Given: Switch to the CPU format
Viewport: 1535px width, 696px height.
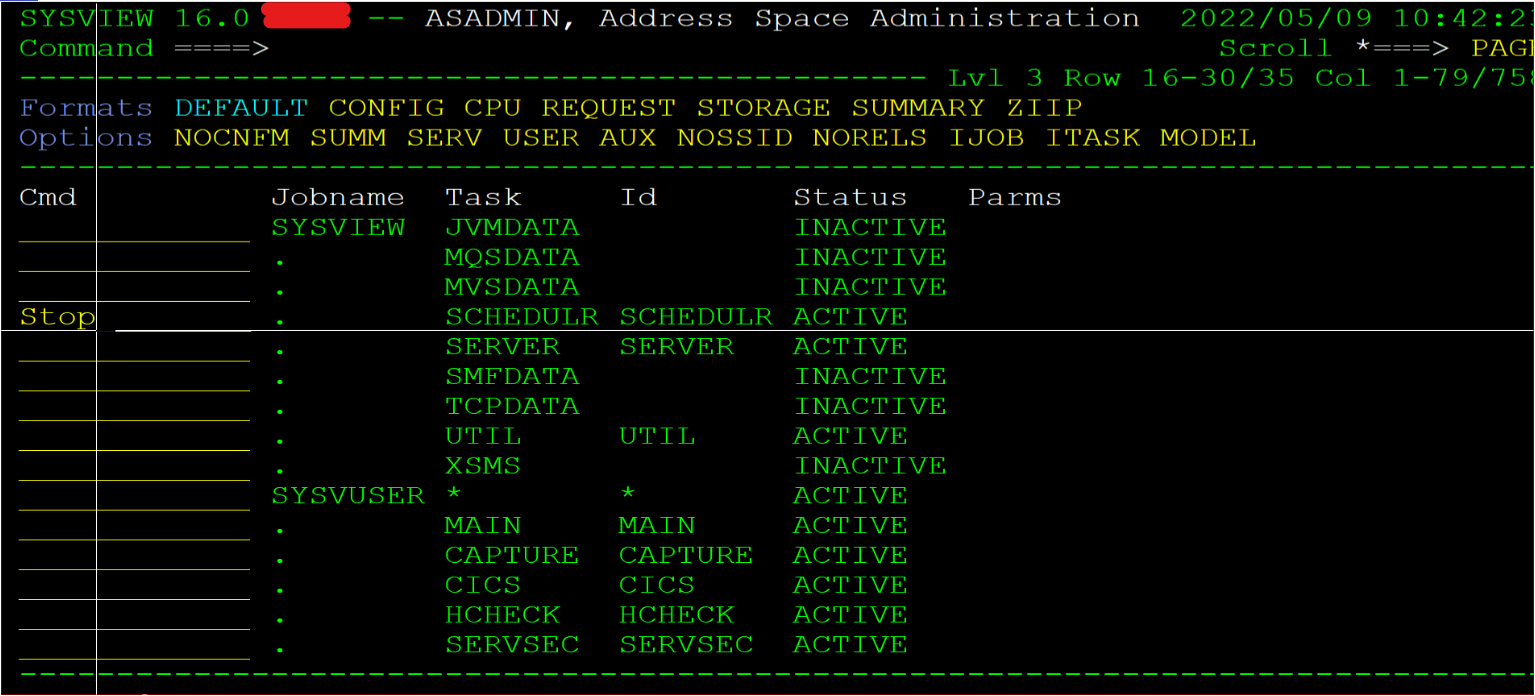Looking at the screenshot, I should pos(492,107).
